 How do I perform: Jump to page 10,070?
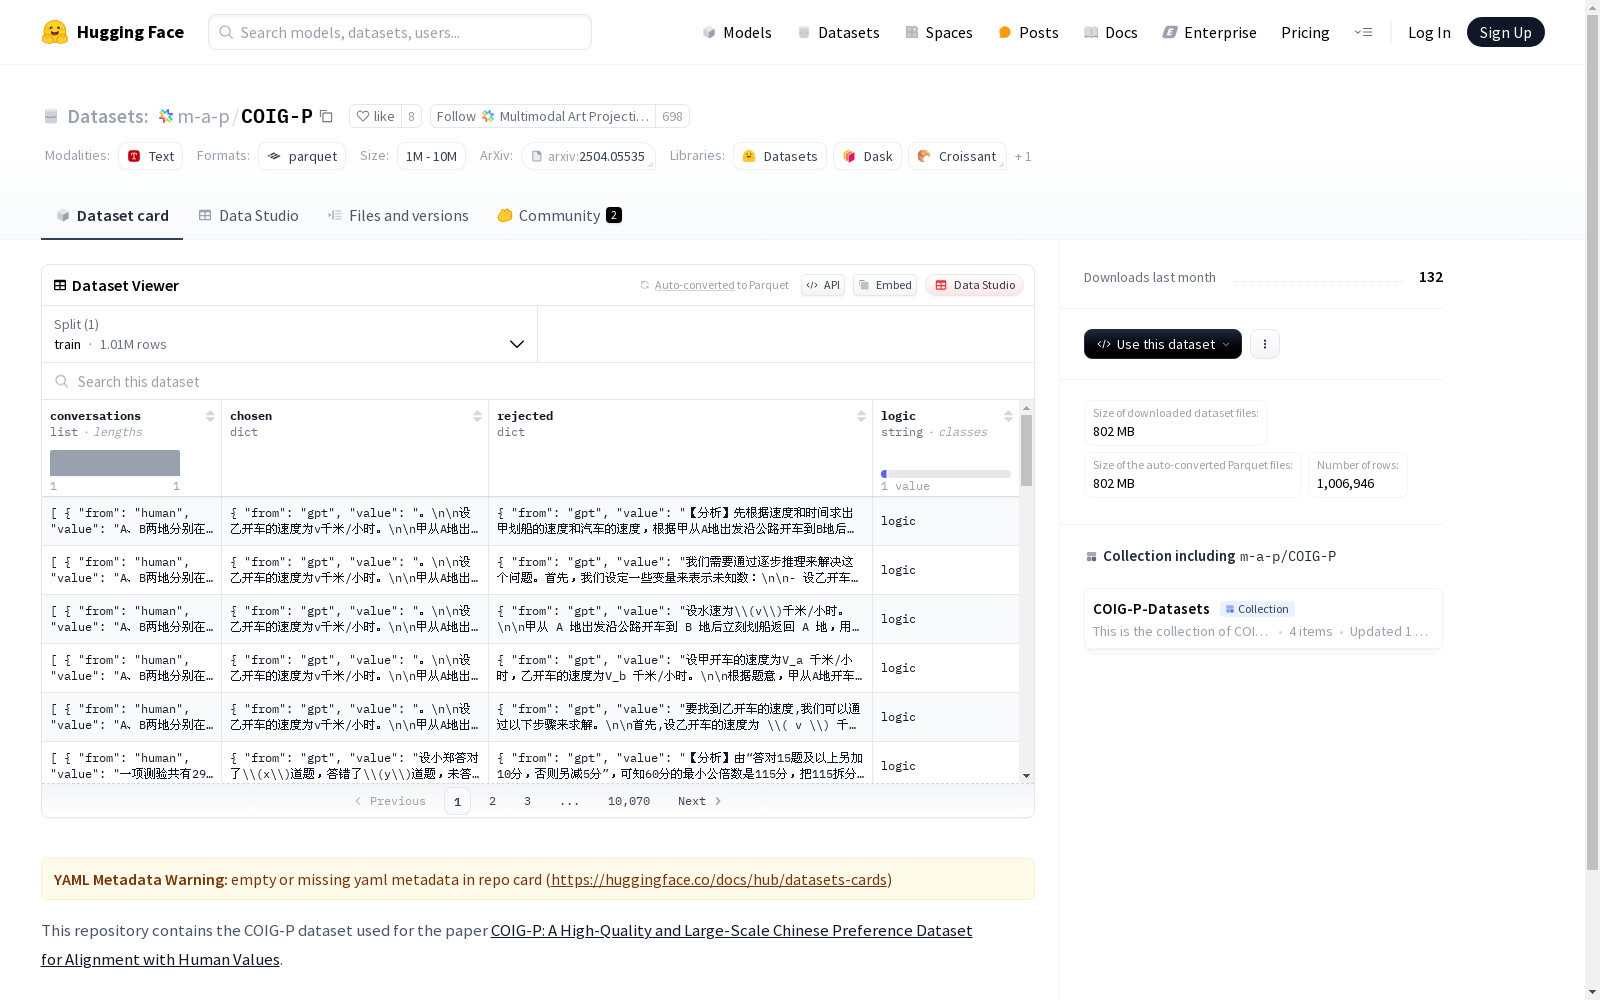[x=629, y=801]
